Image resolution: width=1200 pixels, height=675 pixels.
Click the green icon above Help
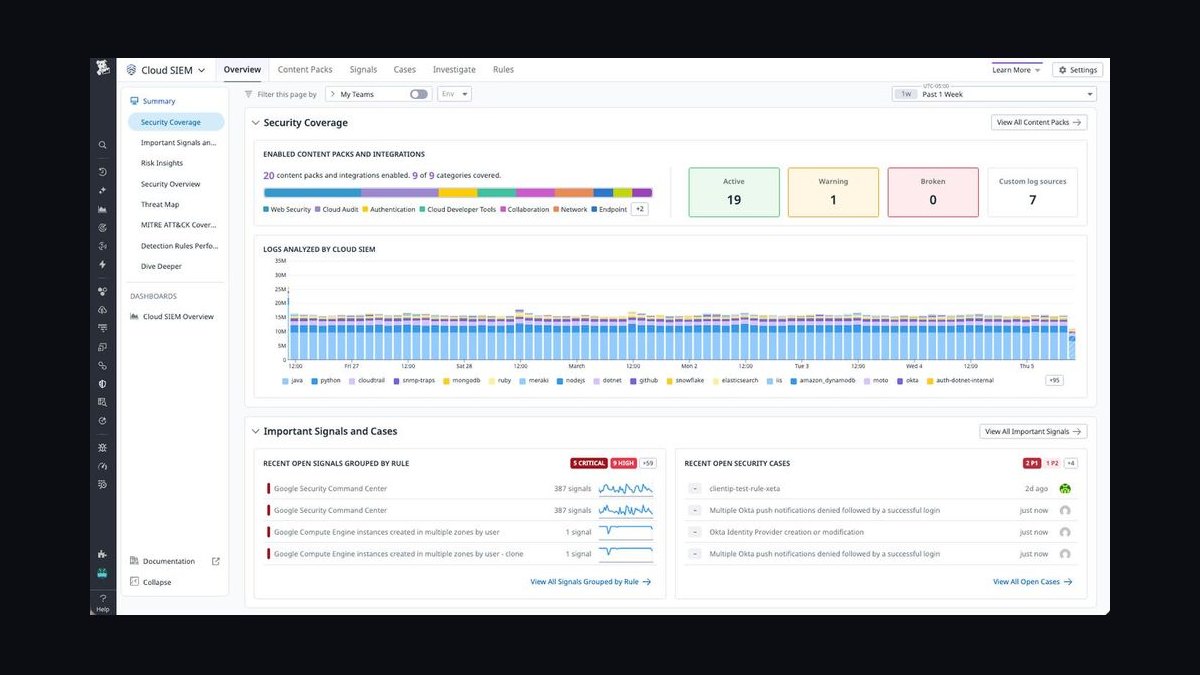click(x=102, y=573)
